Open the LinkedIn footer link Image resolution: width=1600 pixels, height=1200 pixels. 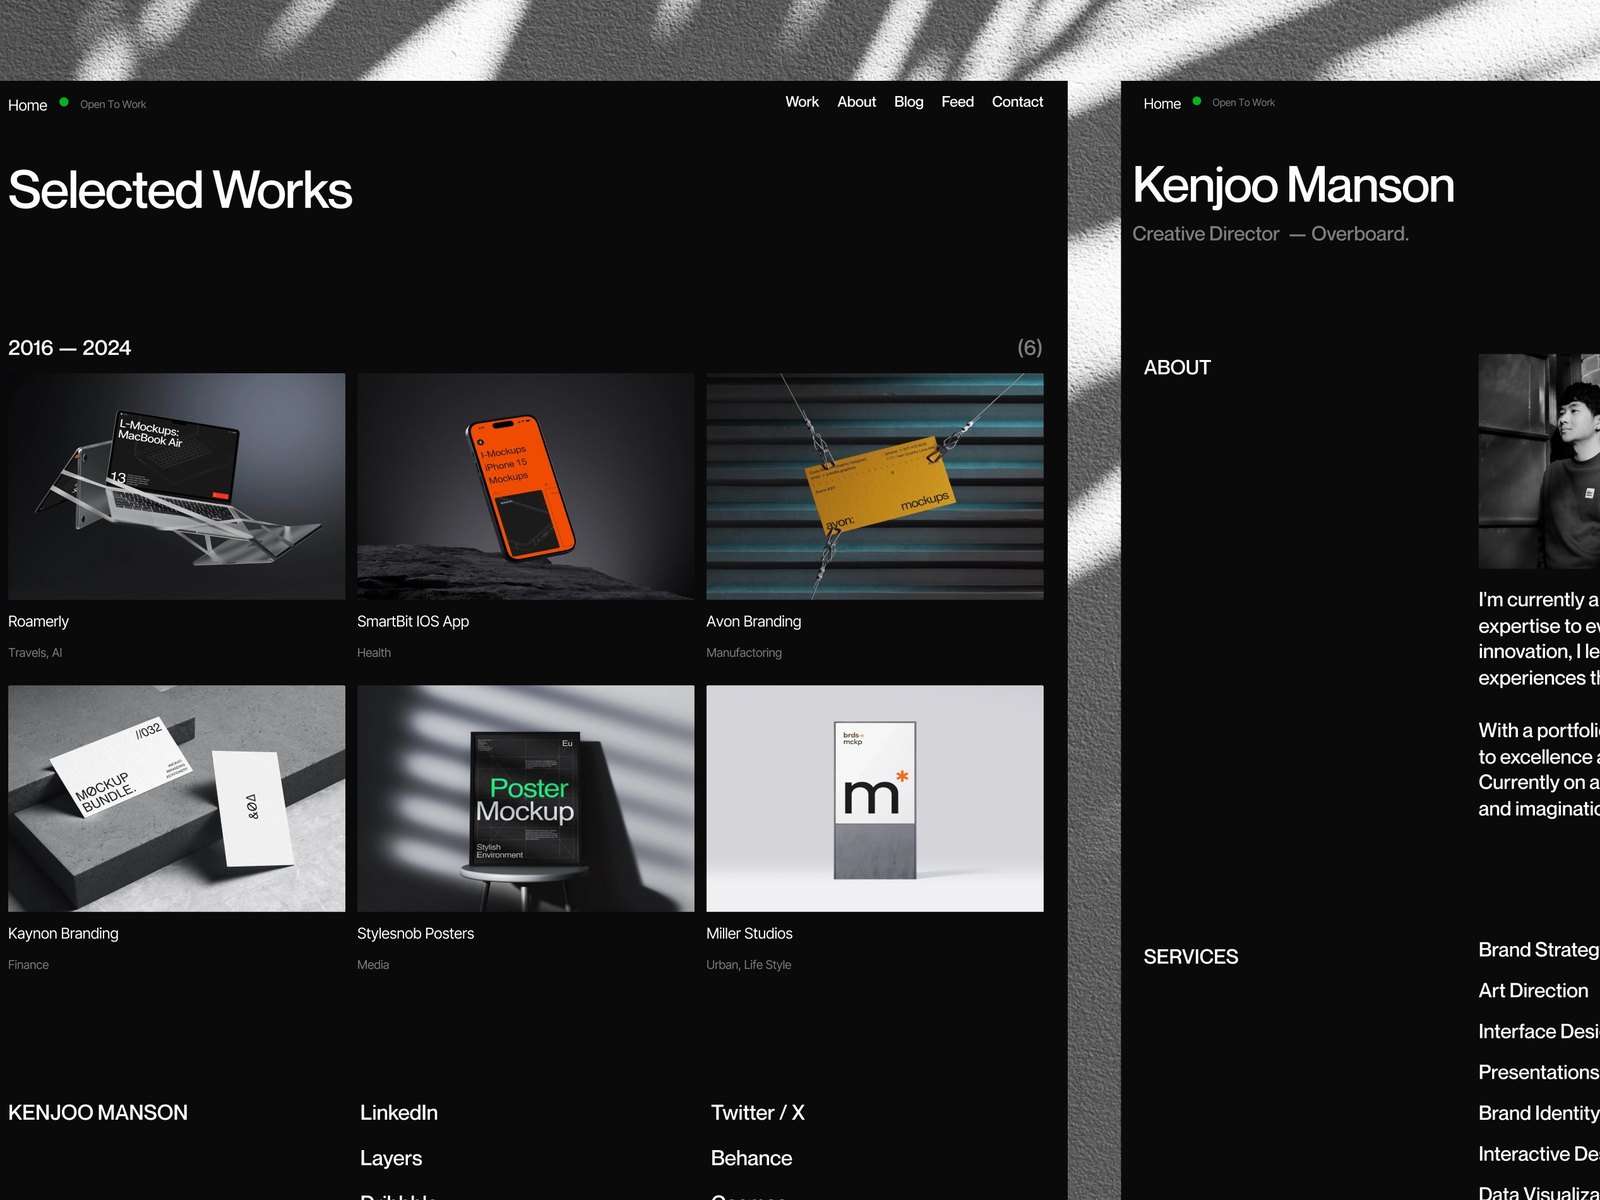click(x=399, y=1112)
